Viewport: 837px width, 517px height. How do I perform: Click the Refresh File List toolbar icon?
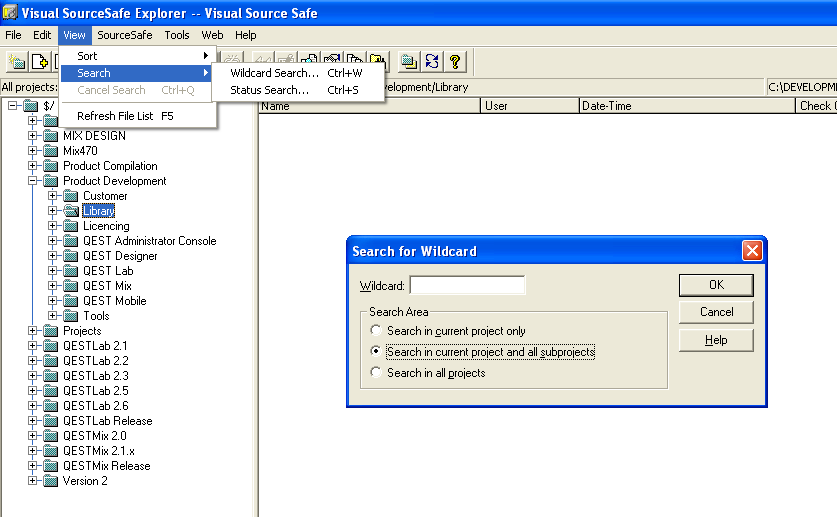432,62
